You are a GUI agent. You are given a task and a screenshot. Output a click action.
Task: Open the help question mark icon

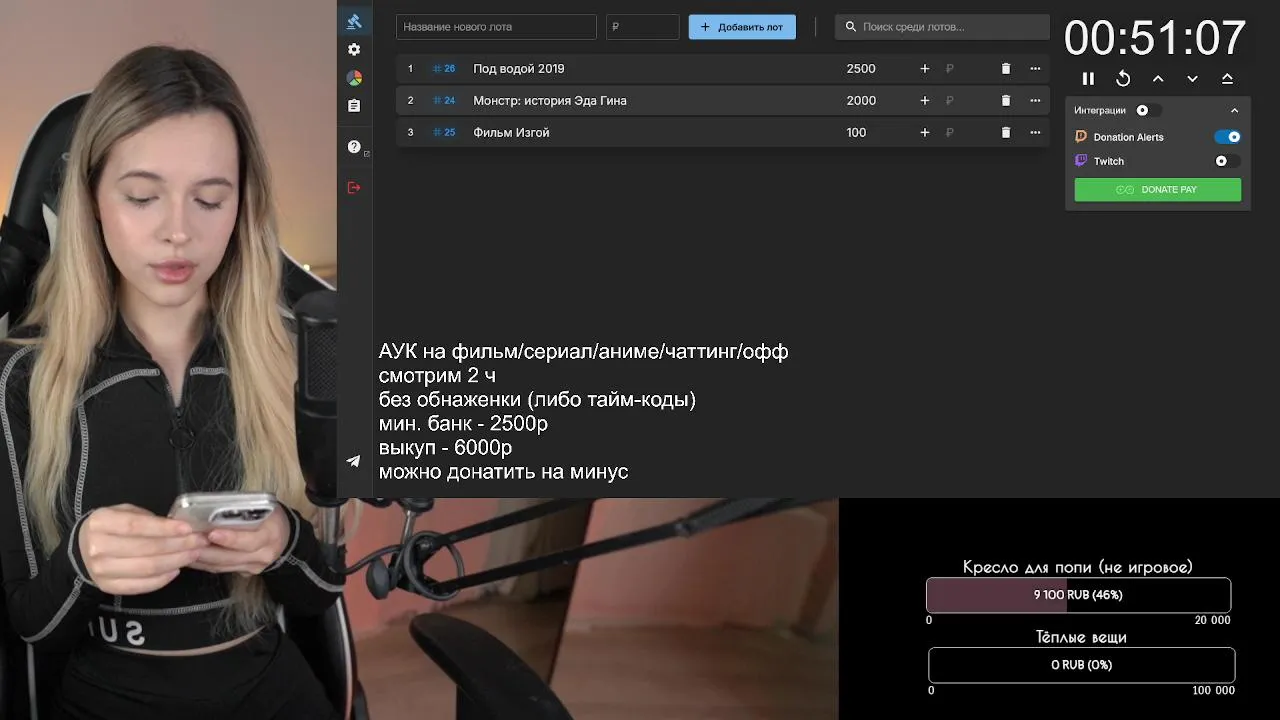[354, 147]
